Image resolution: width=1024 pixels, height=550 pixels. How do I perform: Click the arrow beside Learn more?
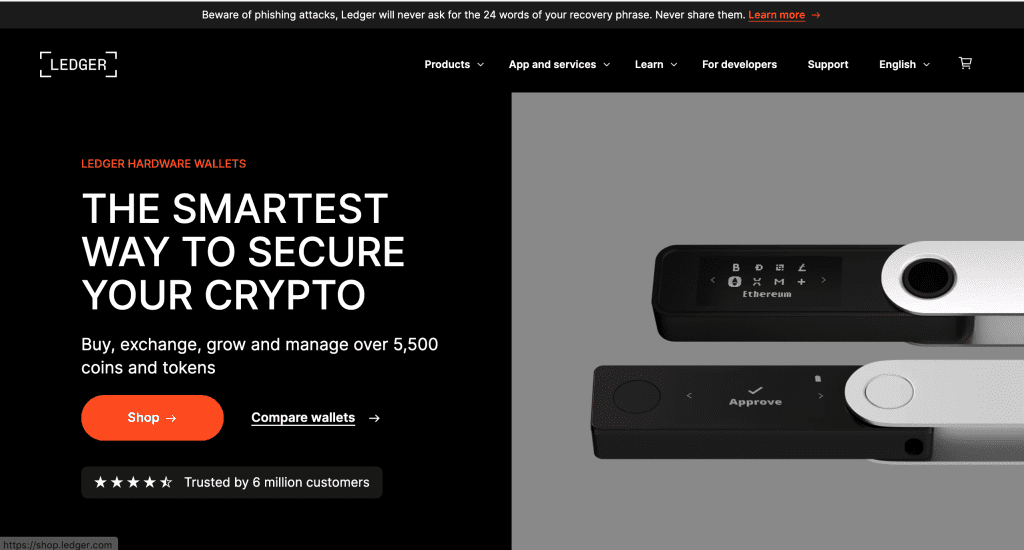tap(816, 15)
